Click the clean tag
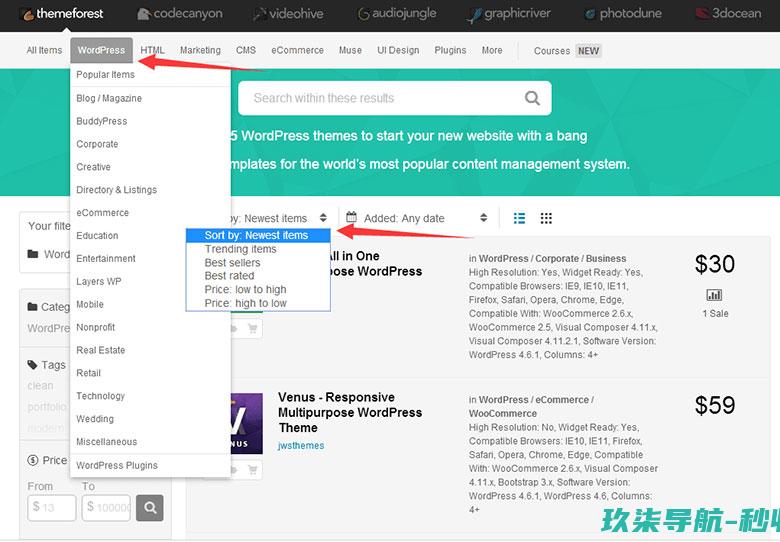 click(40, 386)
